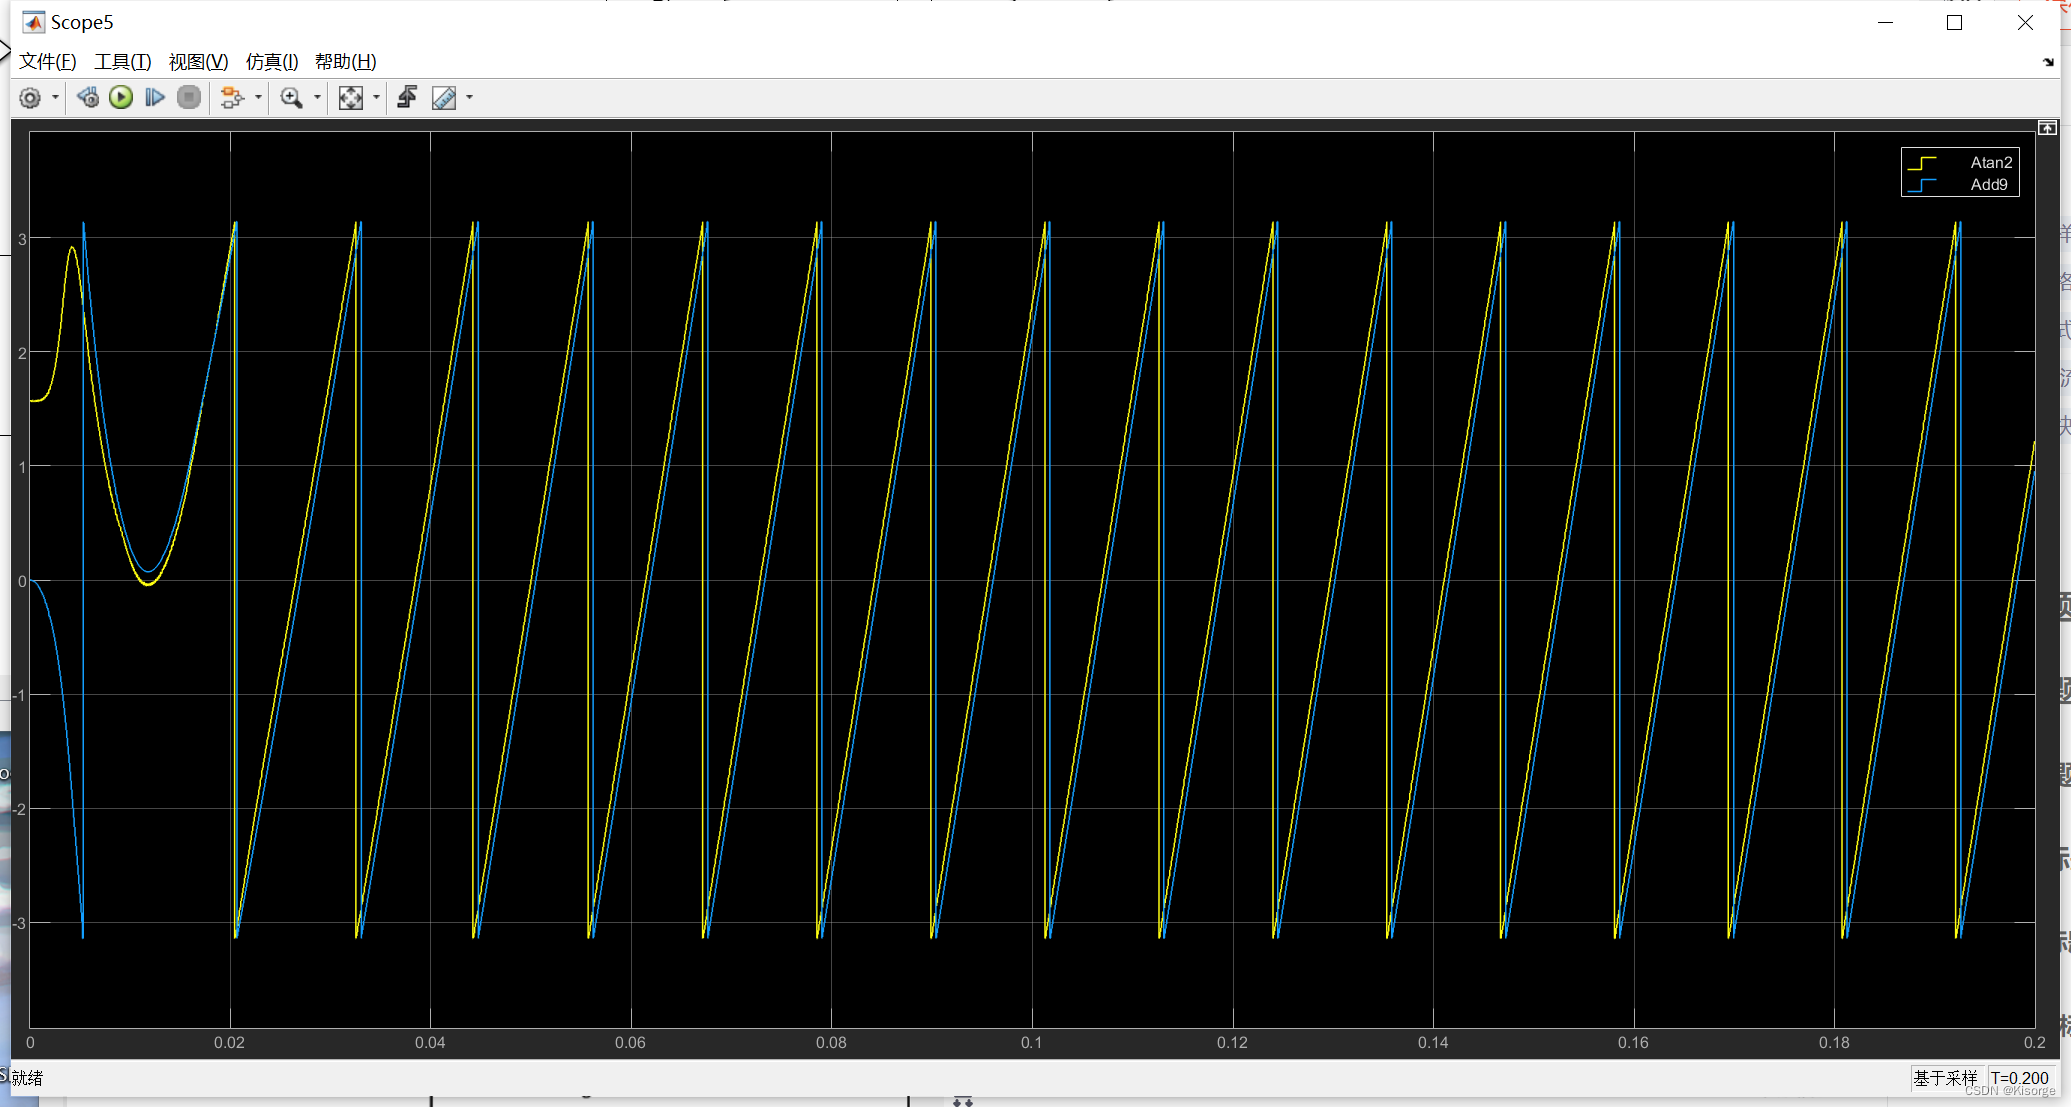Run the simulation with the play button

(x=121, y=97)
